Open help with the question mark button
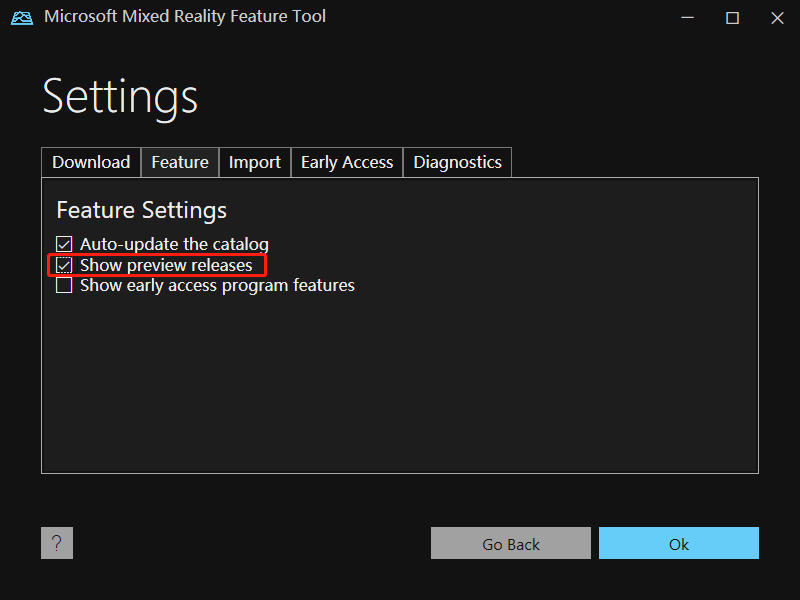 (57, 543)
